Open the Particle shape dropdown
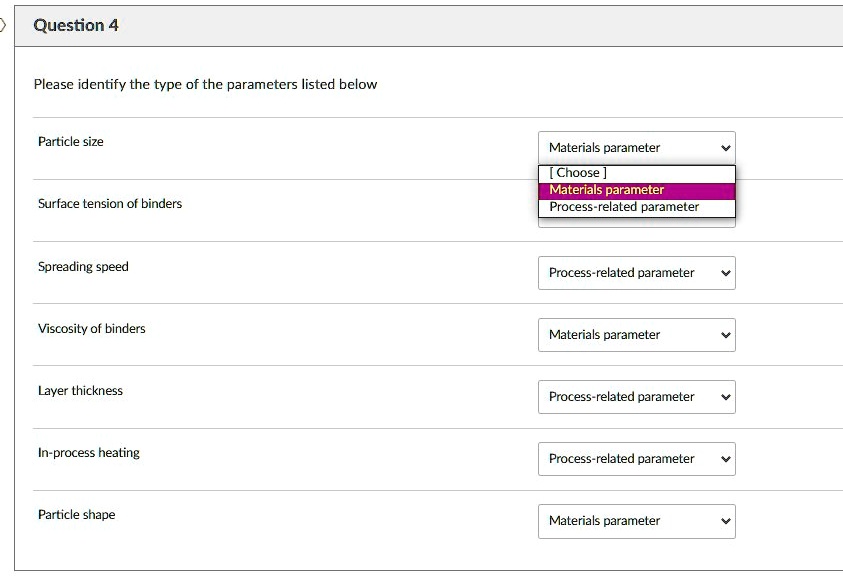 click(x=636, y=521)
